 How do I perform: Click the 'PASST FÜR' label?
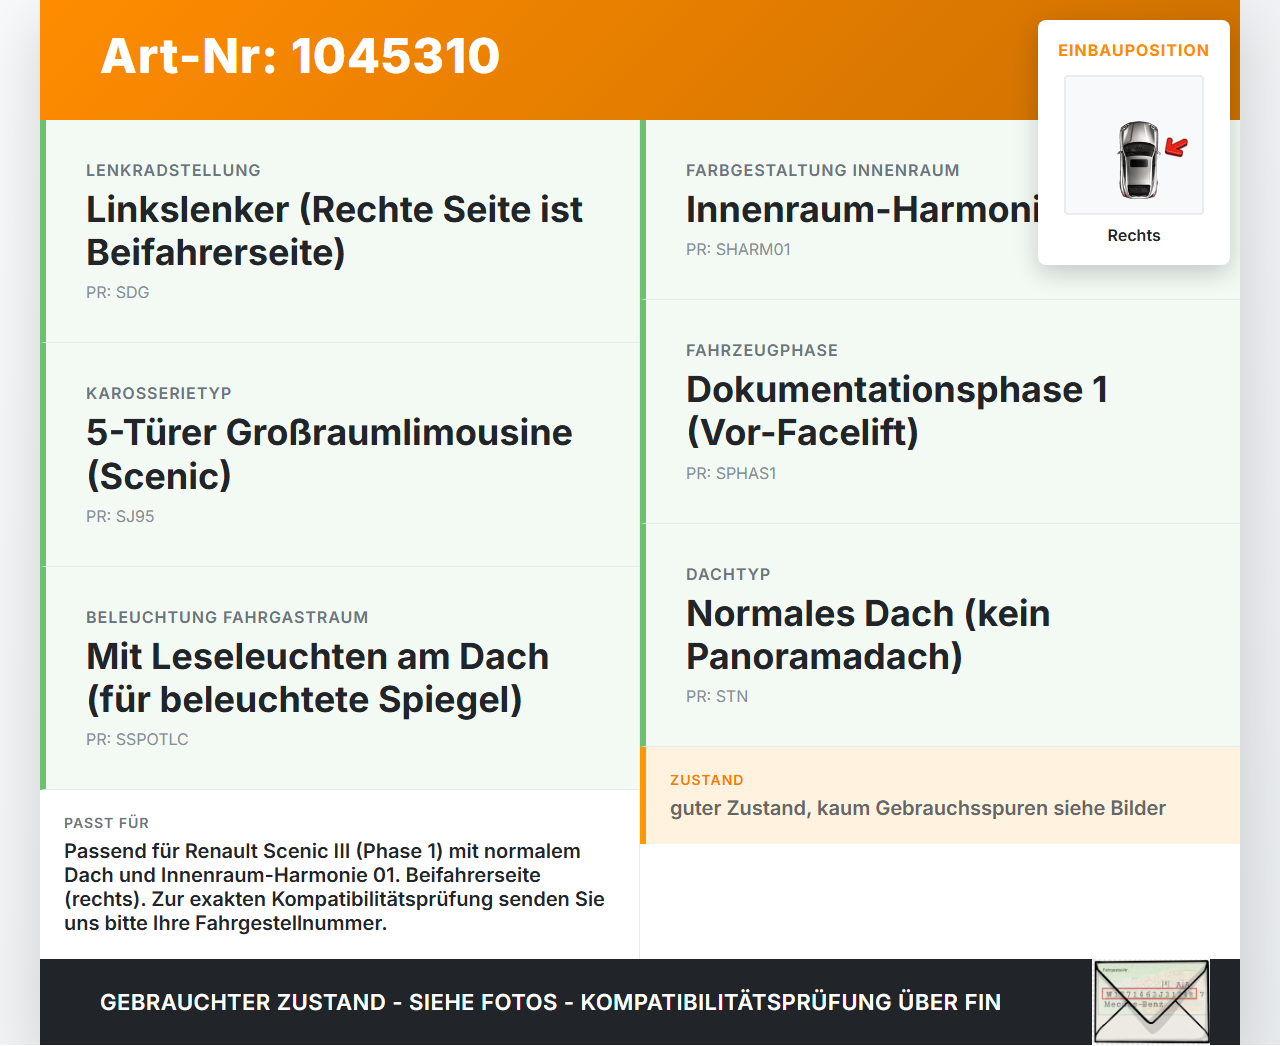pyautogui.click(x=106, y=823)
